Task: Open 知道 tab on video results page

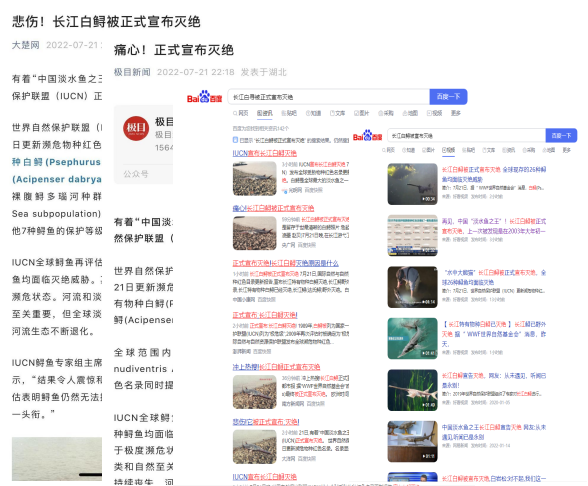Action: pyautogui.click(x=408, y=150)
